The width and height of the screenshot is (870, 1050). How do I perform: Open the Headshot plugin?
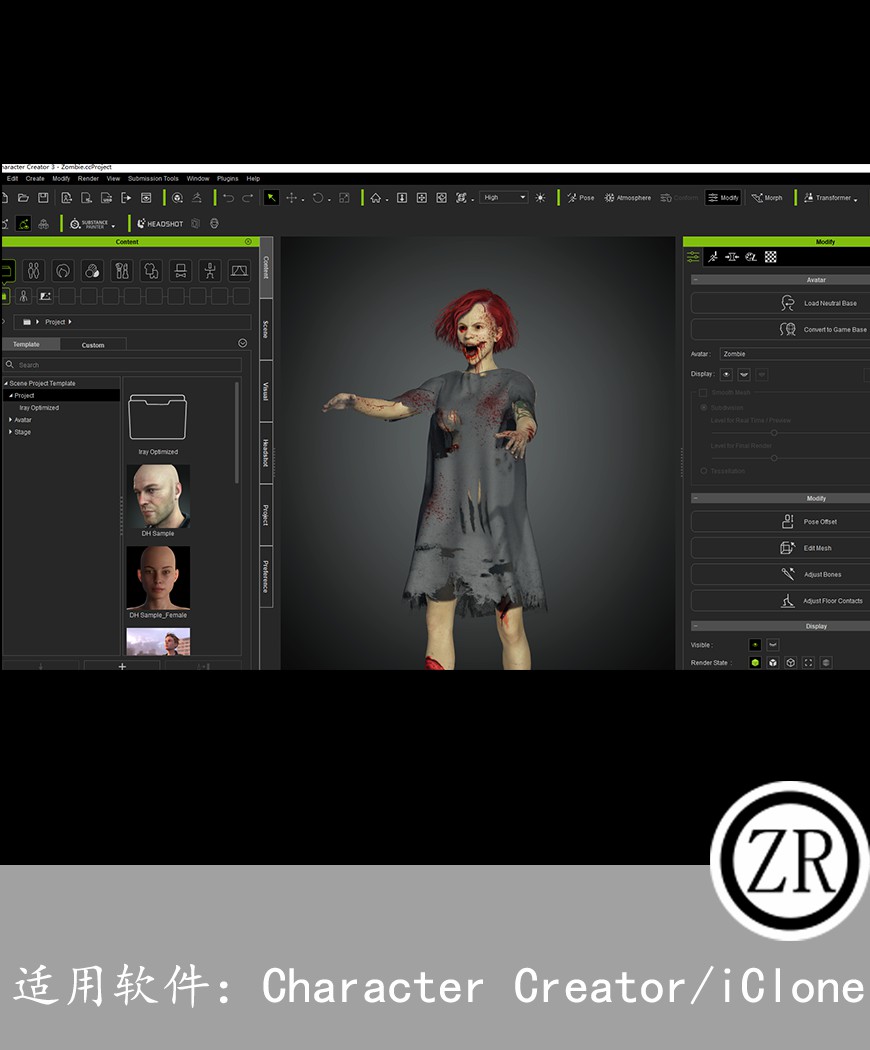(x=160, y=224)
